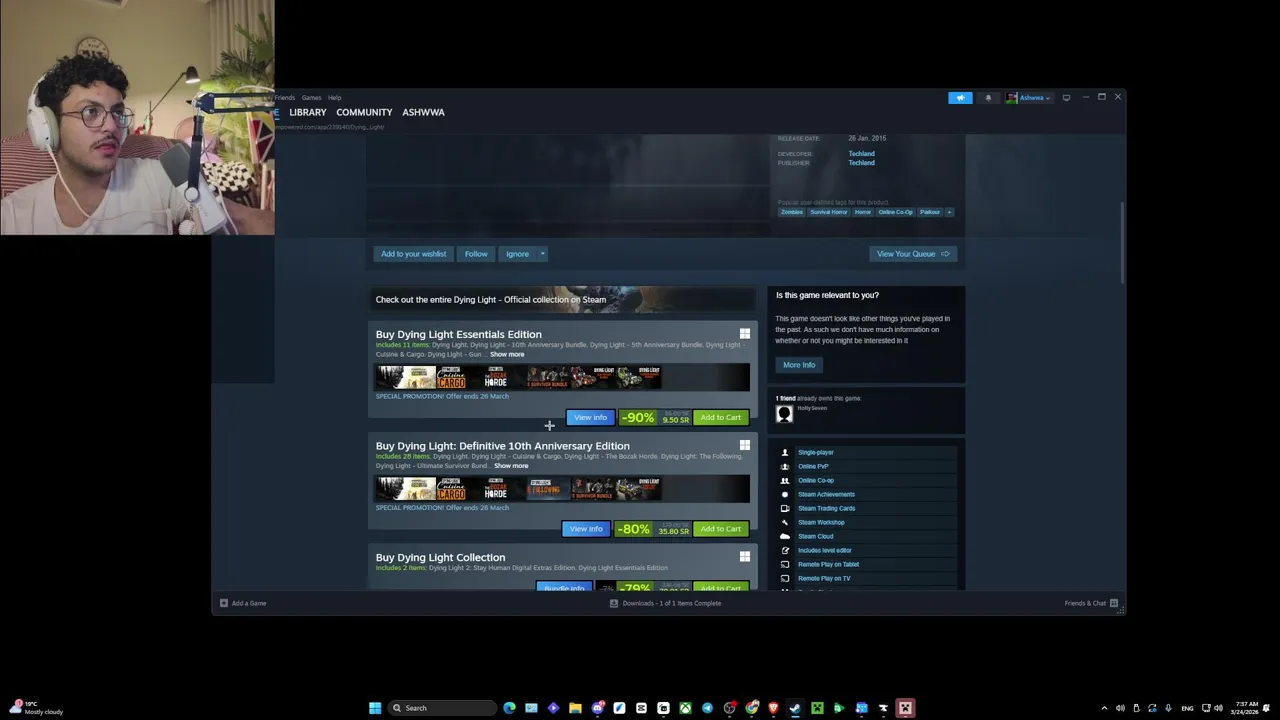Click the level editor pencil icon
This screenshot has height=720, width=1280.
(784, 550)
